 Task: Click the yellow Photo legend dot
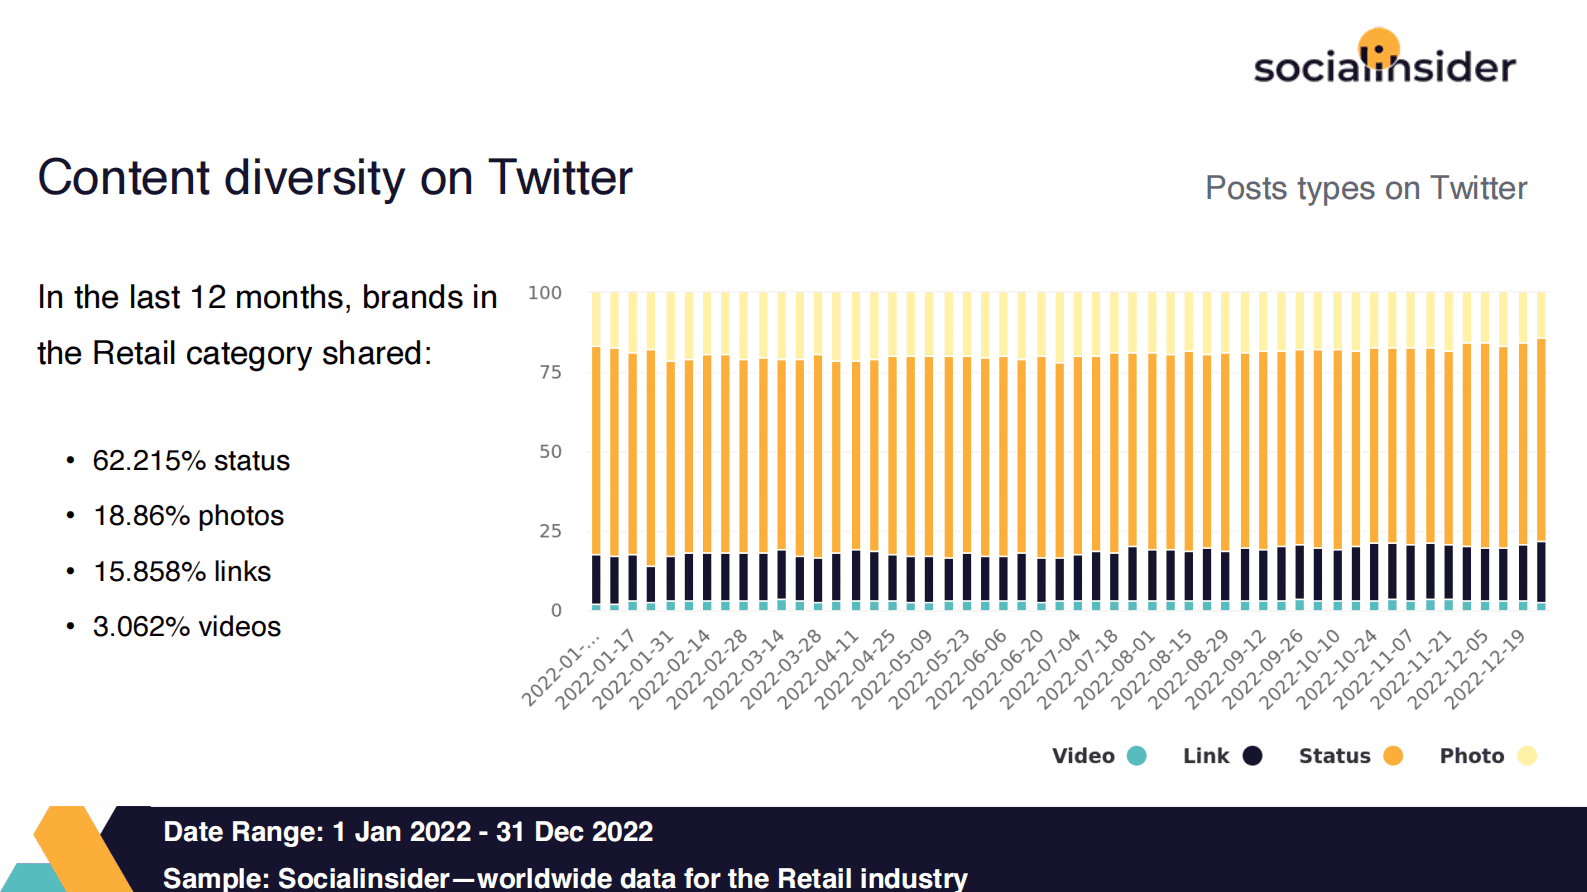[x=1526, y=756]
